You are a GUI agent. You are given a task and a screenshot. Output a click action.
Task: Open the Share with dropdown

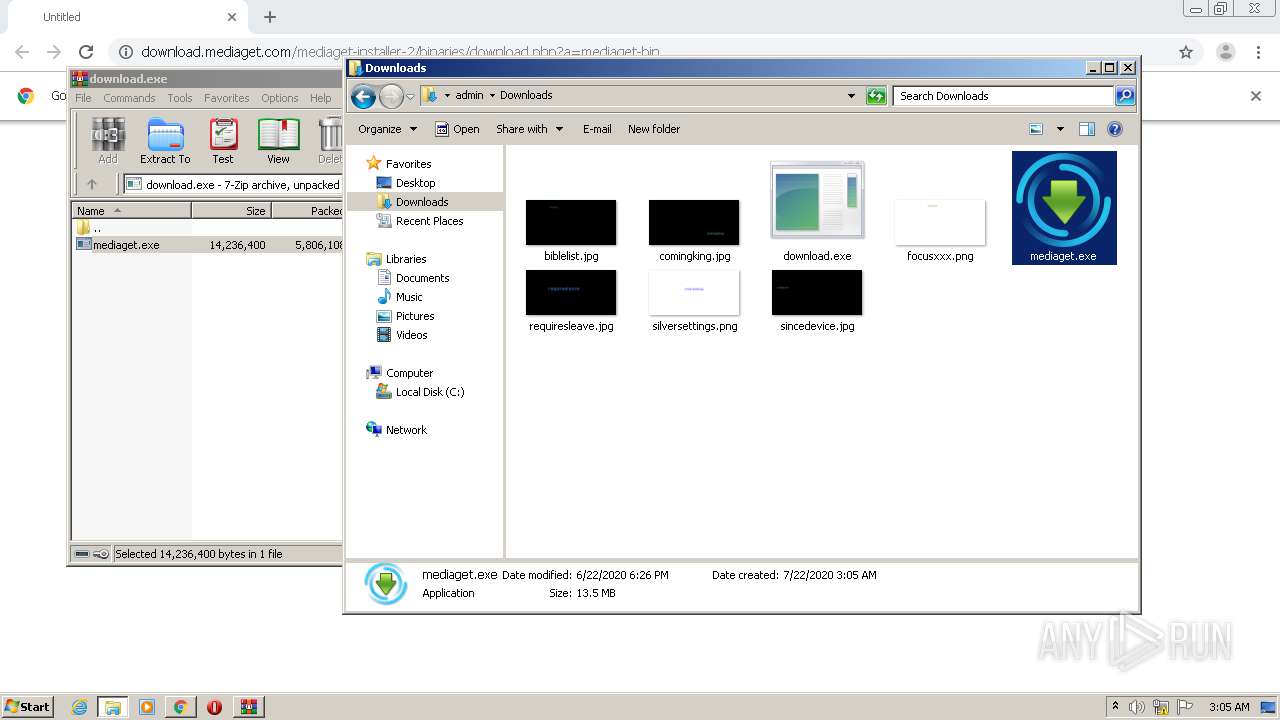pos(530,129)
